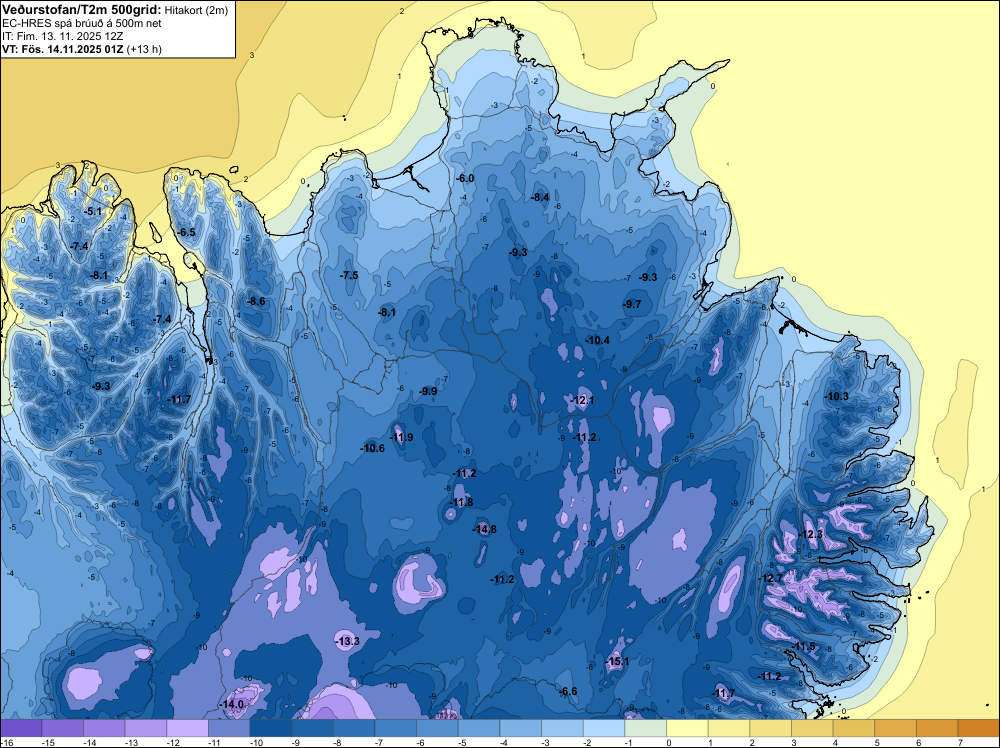Click the -6.0 temperature label
Viewport: 1000px width, 748px height.
pos(466,179)
